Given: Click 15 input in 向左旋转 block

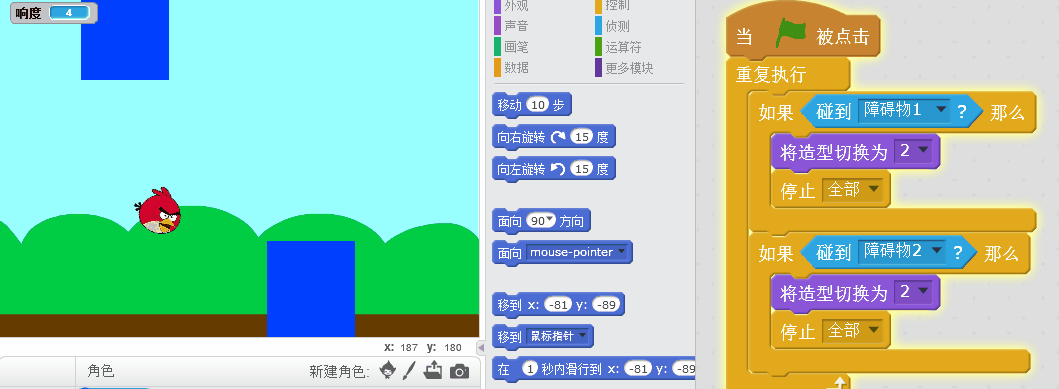Looking at the screenshot, I should pyautogui.click(x=582, y=169).
